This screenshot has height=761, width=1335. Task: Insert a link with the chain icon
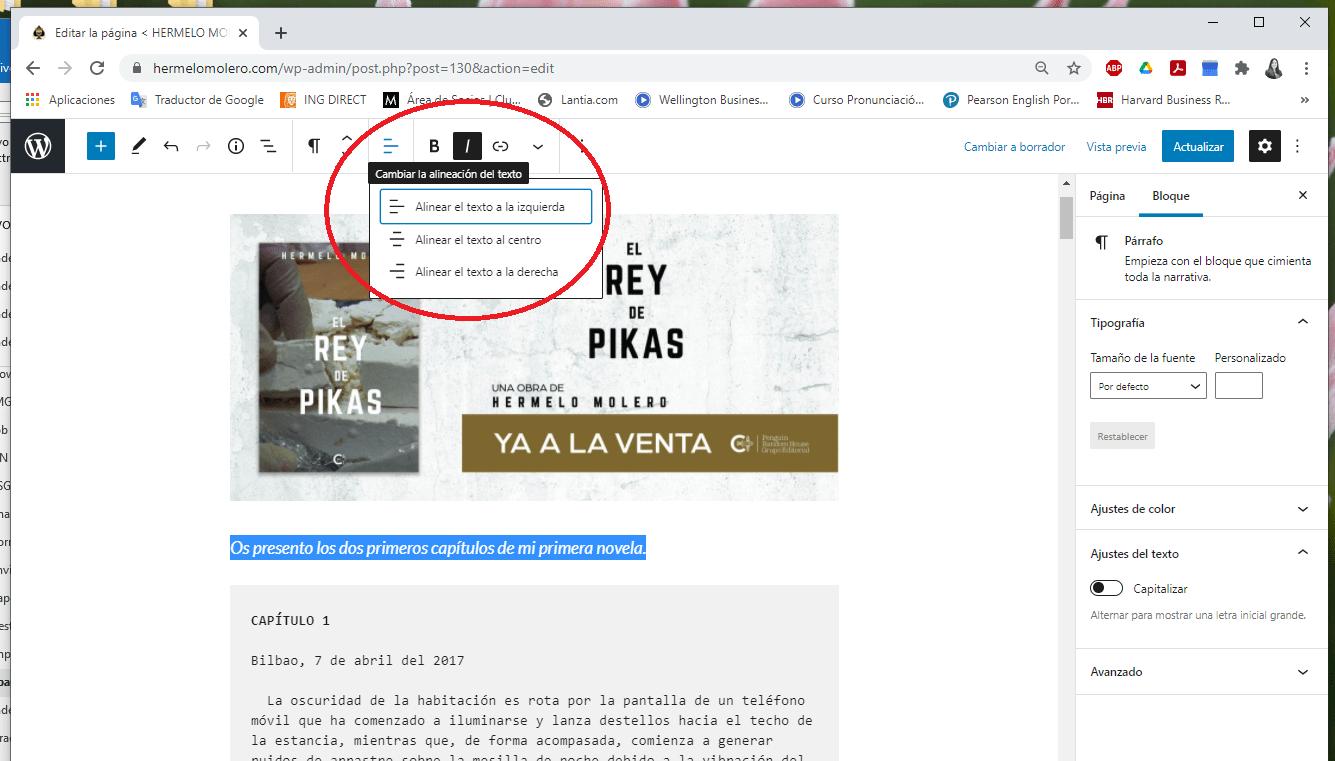coord(501,146)
